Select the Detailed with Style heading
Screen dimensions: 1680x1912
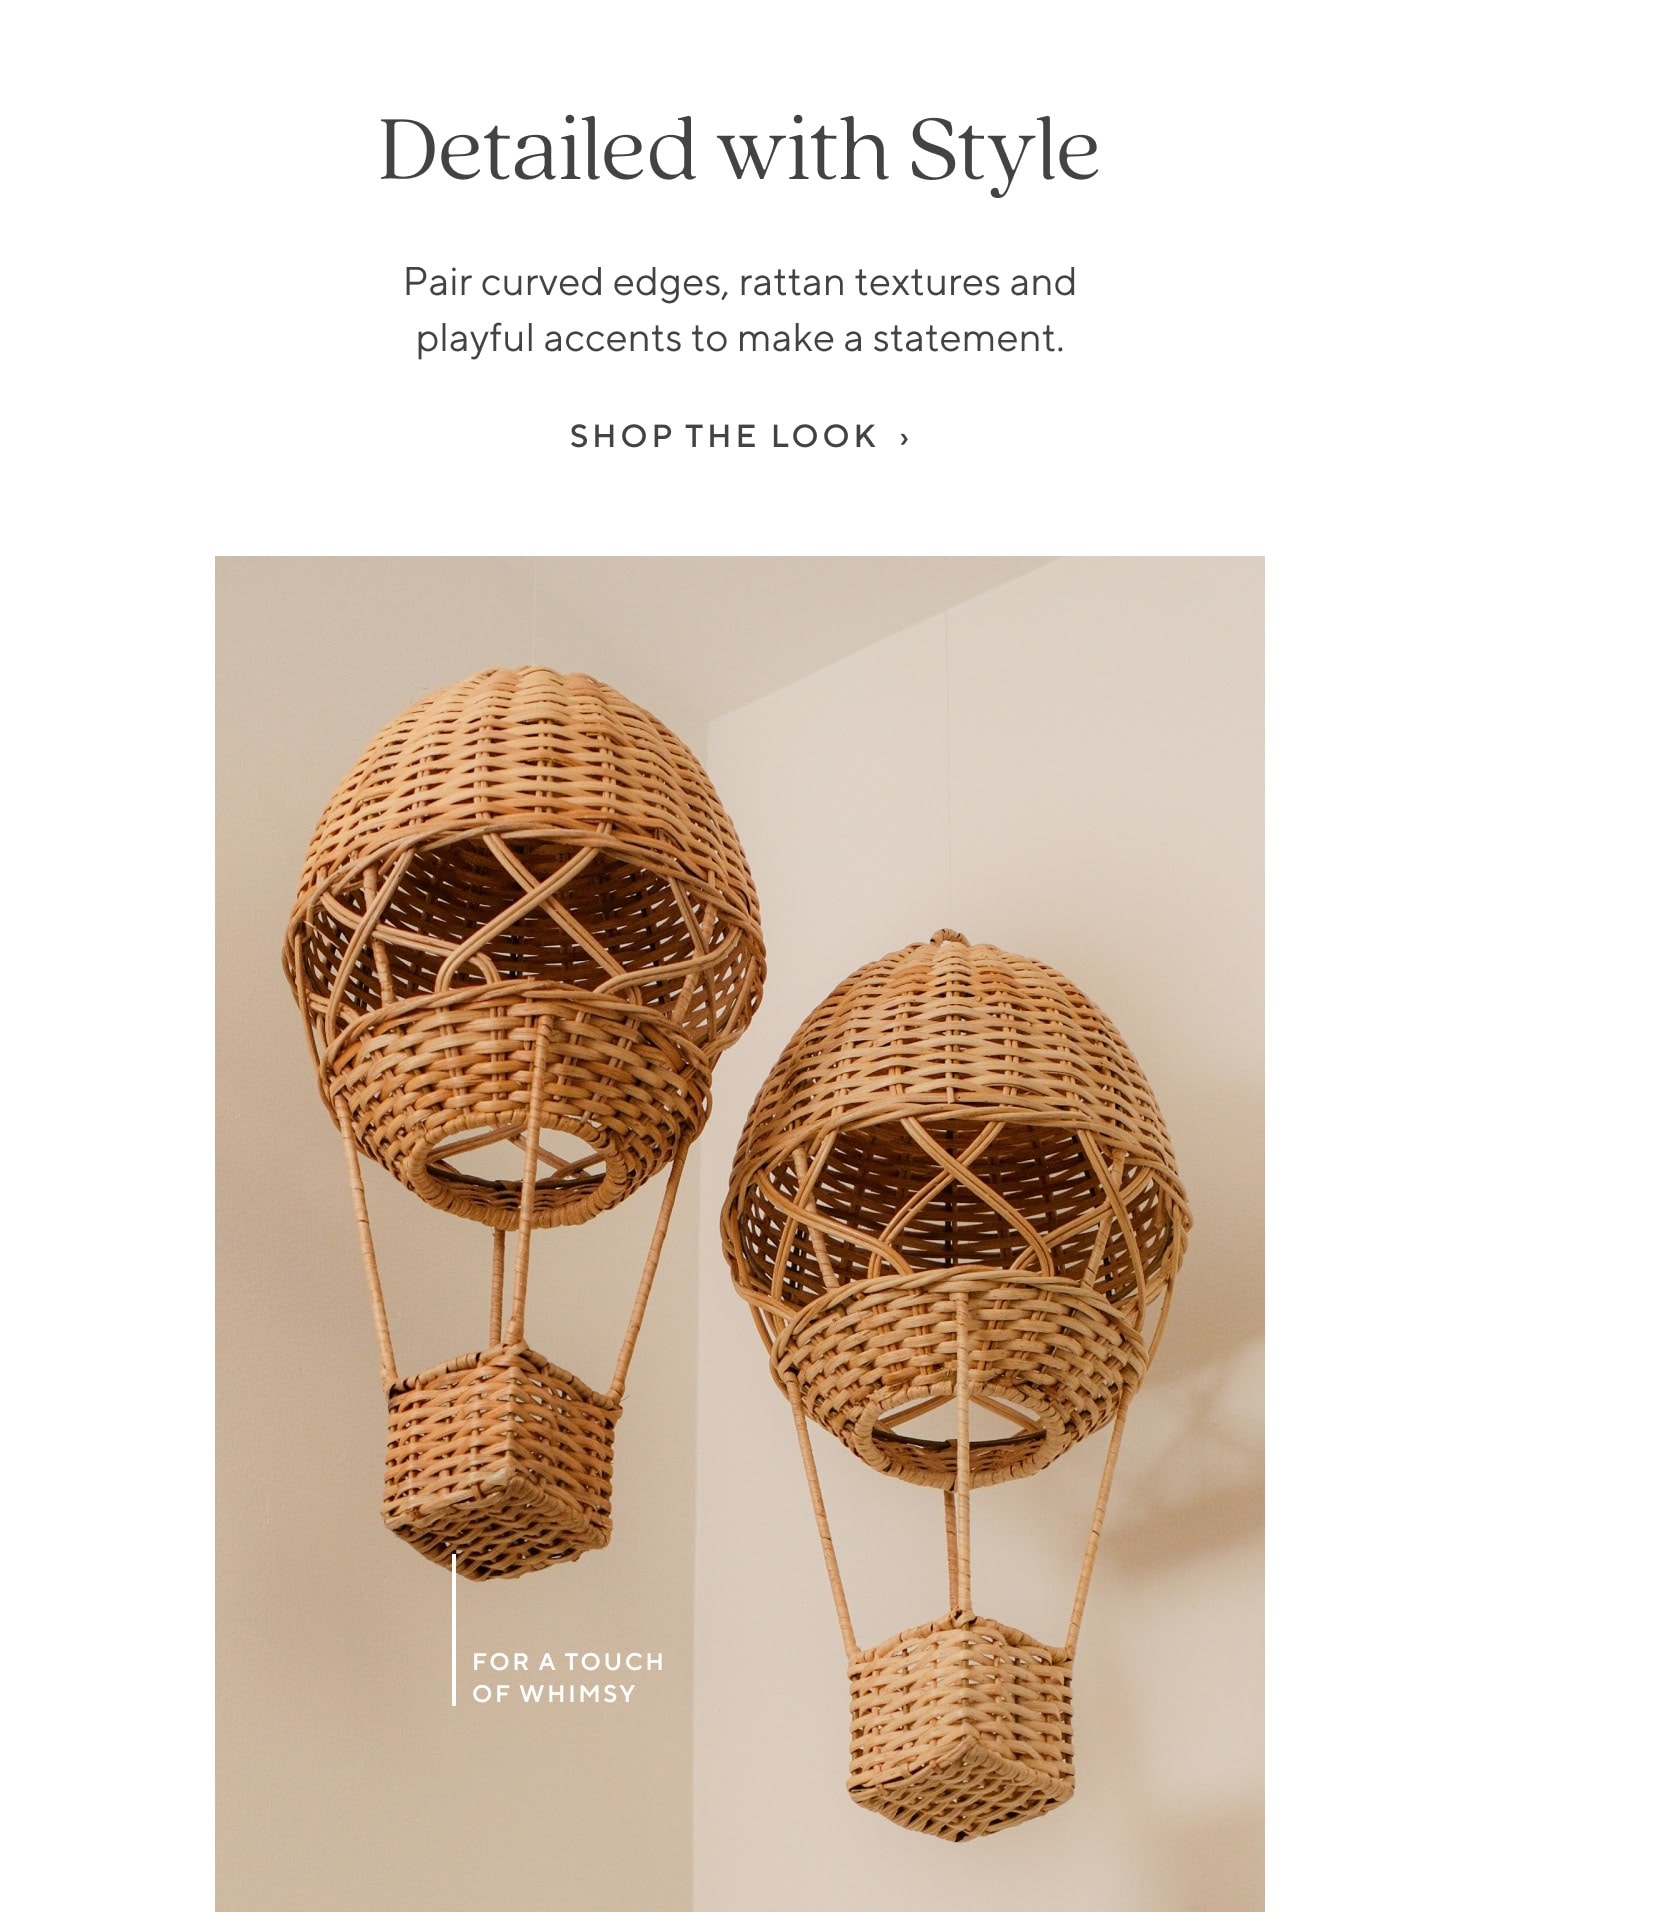[x=739, y=151]
